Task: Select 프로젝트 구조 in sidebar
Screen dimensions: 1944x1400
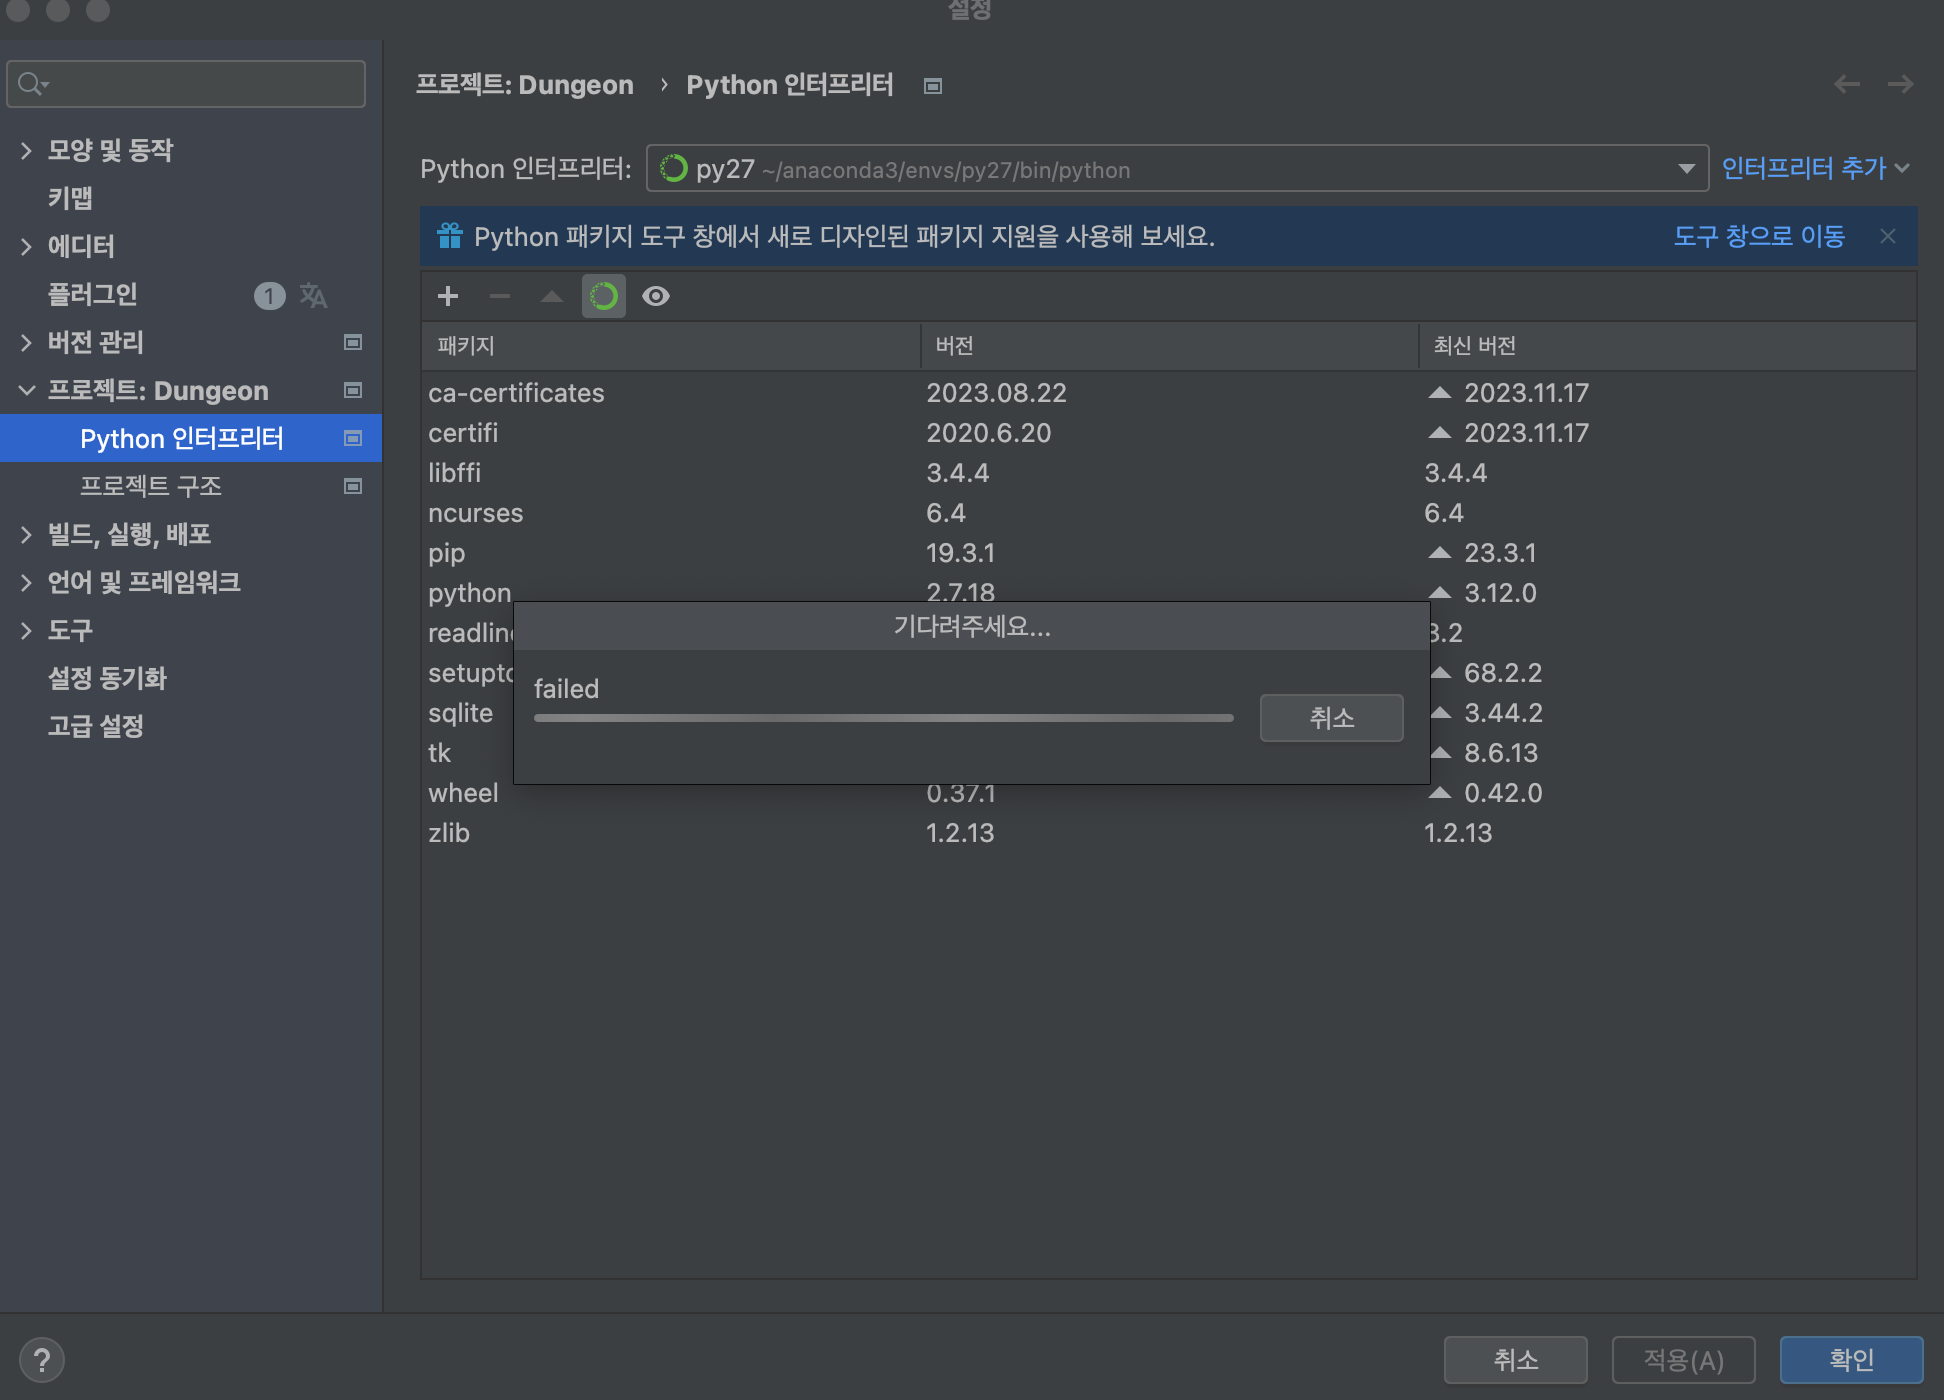Action: point(151,486)
